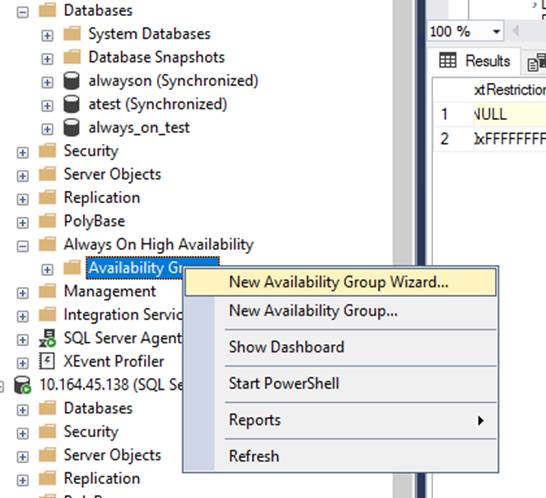Choose New Availability Group Wizard...
The image size is (546, 498).
[341, 282]
